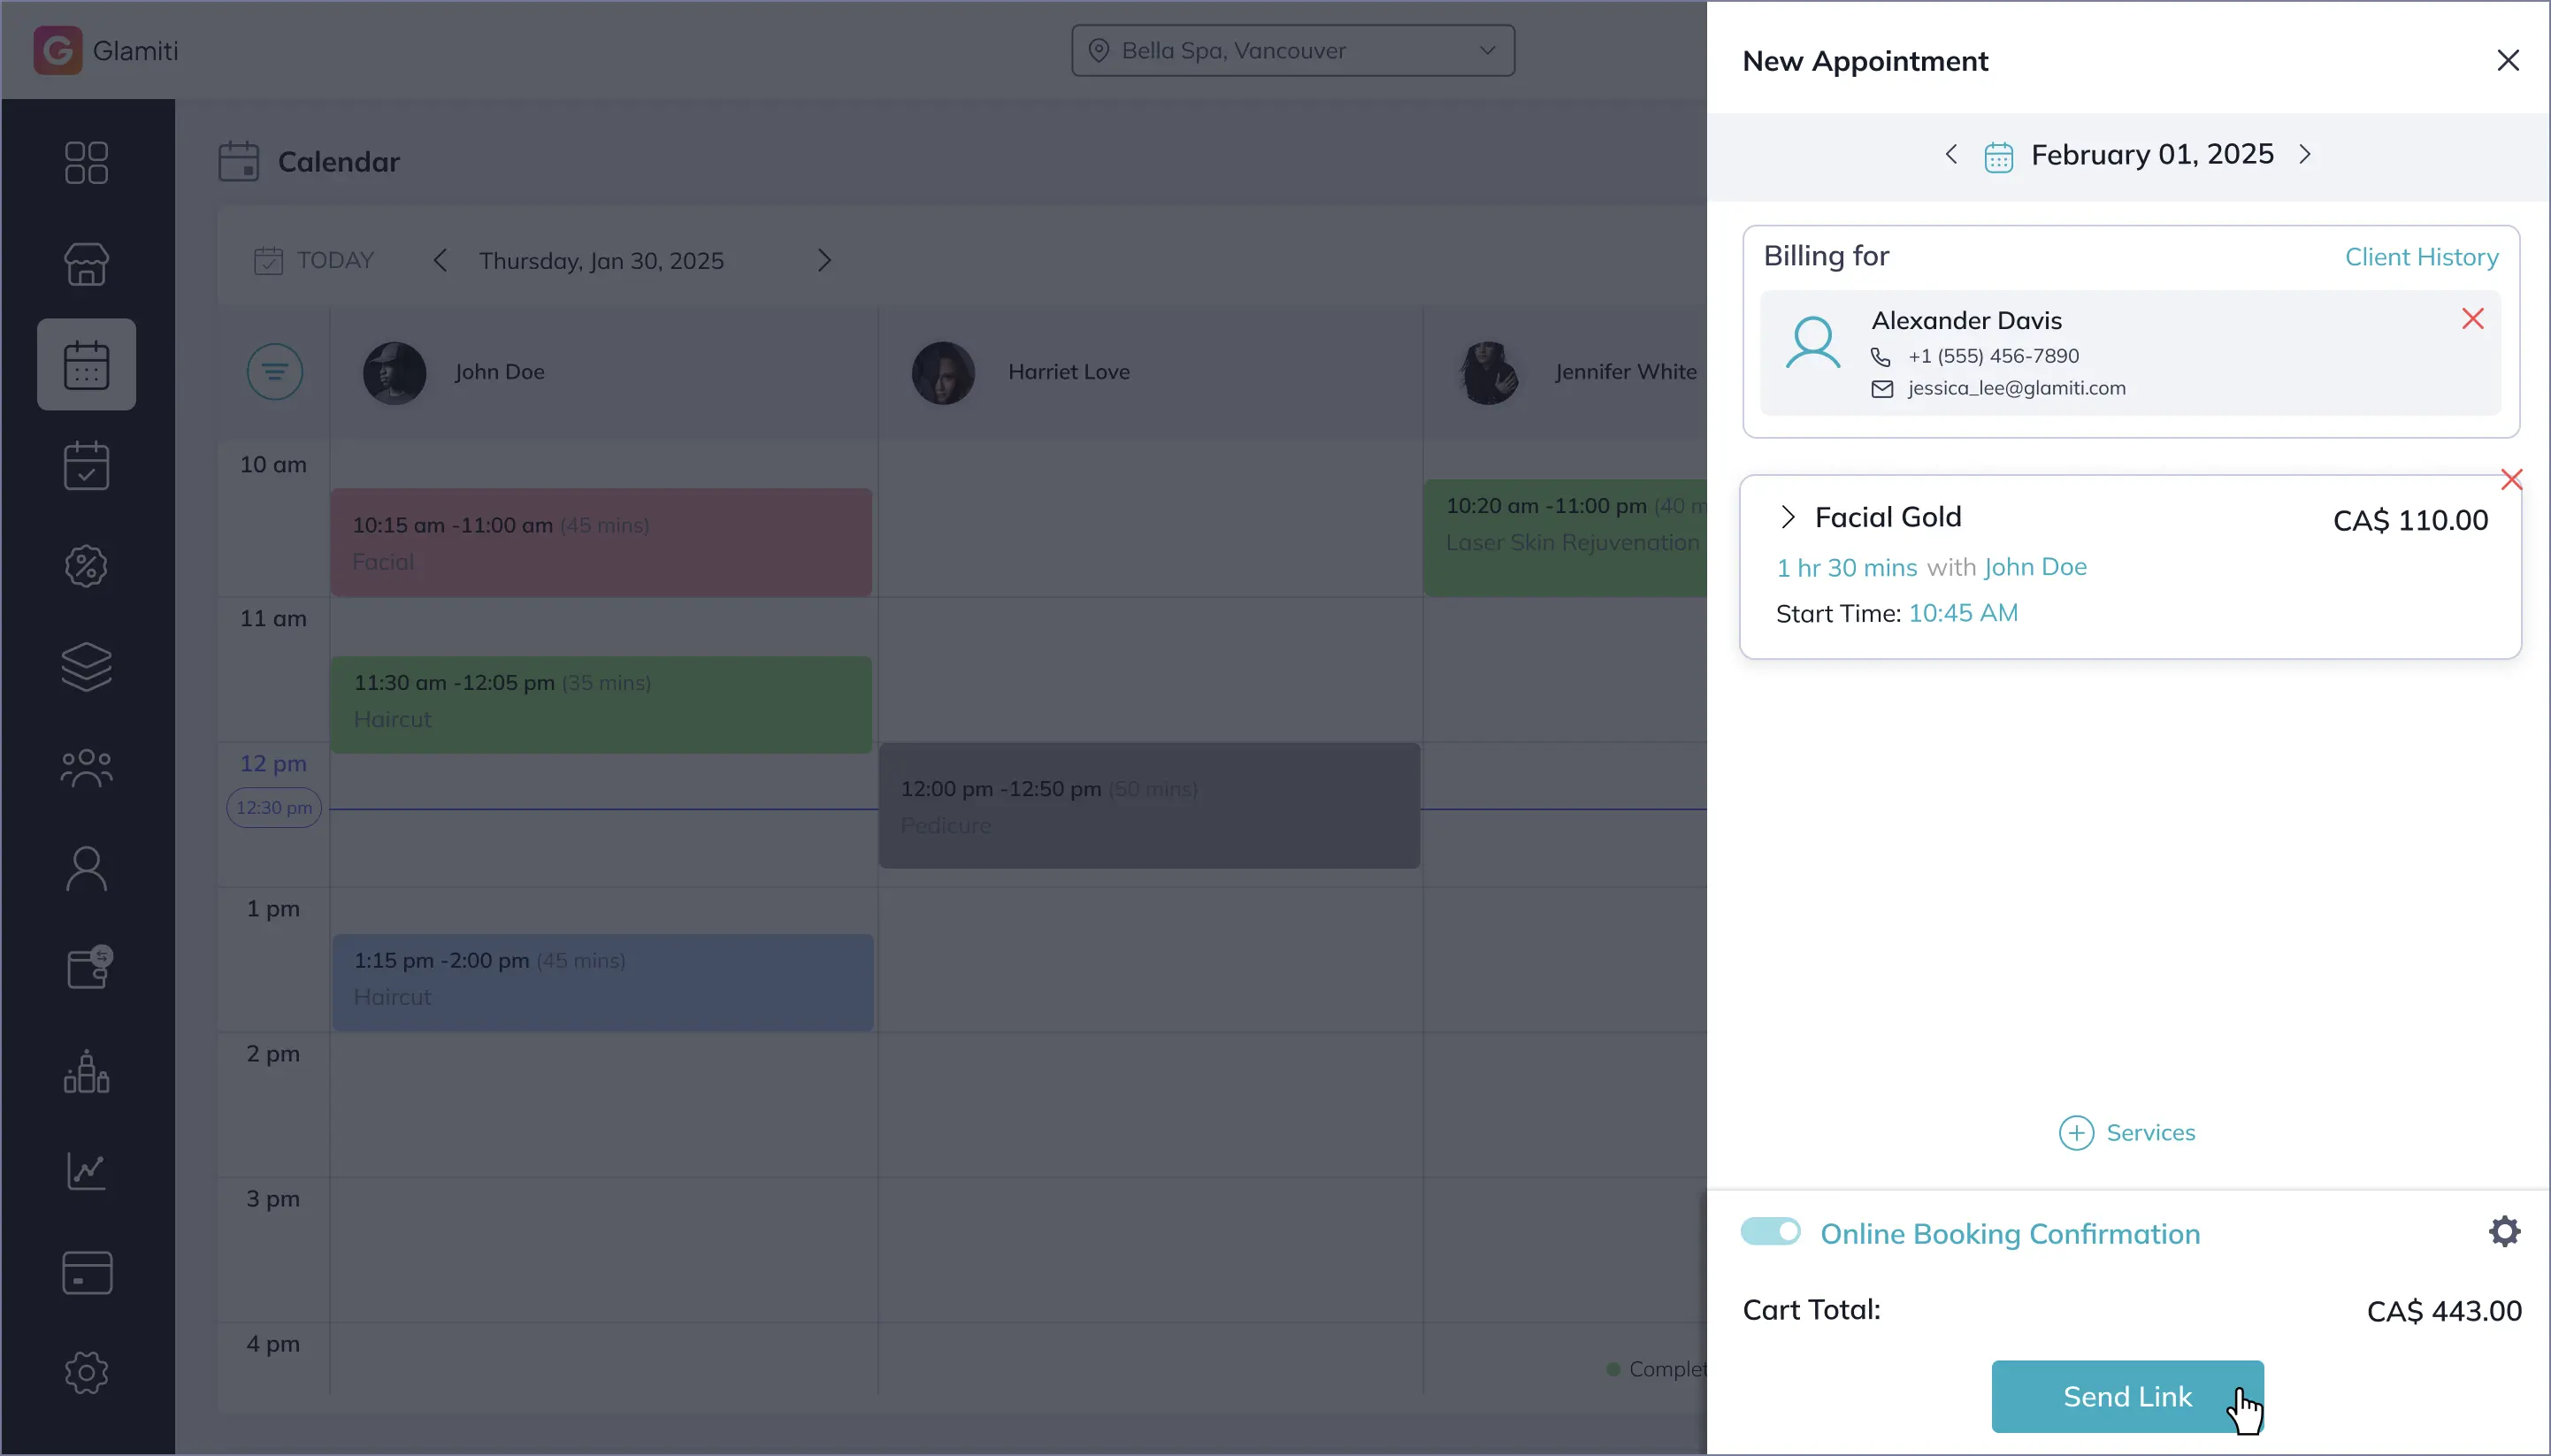The image size is (2551, 1456).
Task: Click the analytics chart icon in sidebar
Action: coord(86,1171)
